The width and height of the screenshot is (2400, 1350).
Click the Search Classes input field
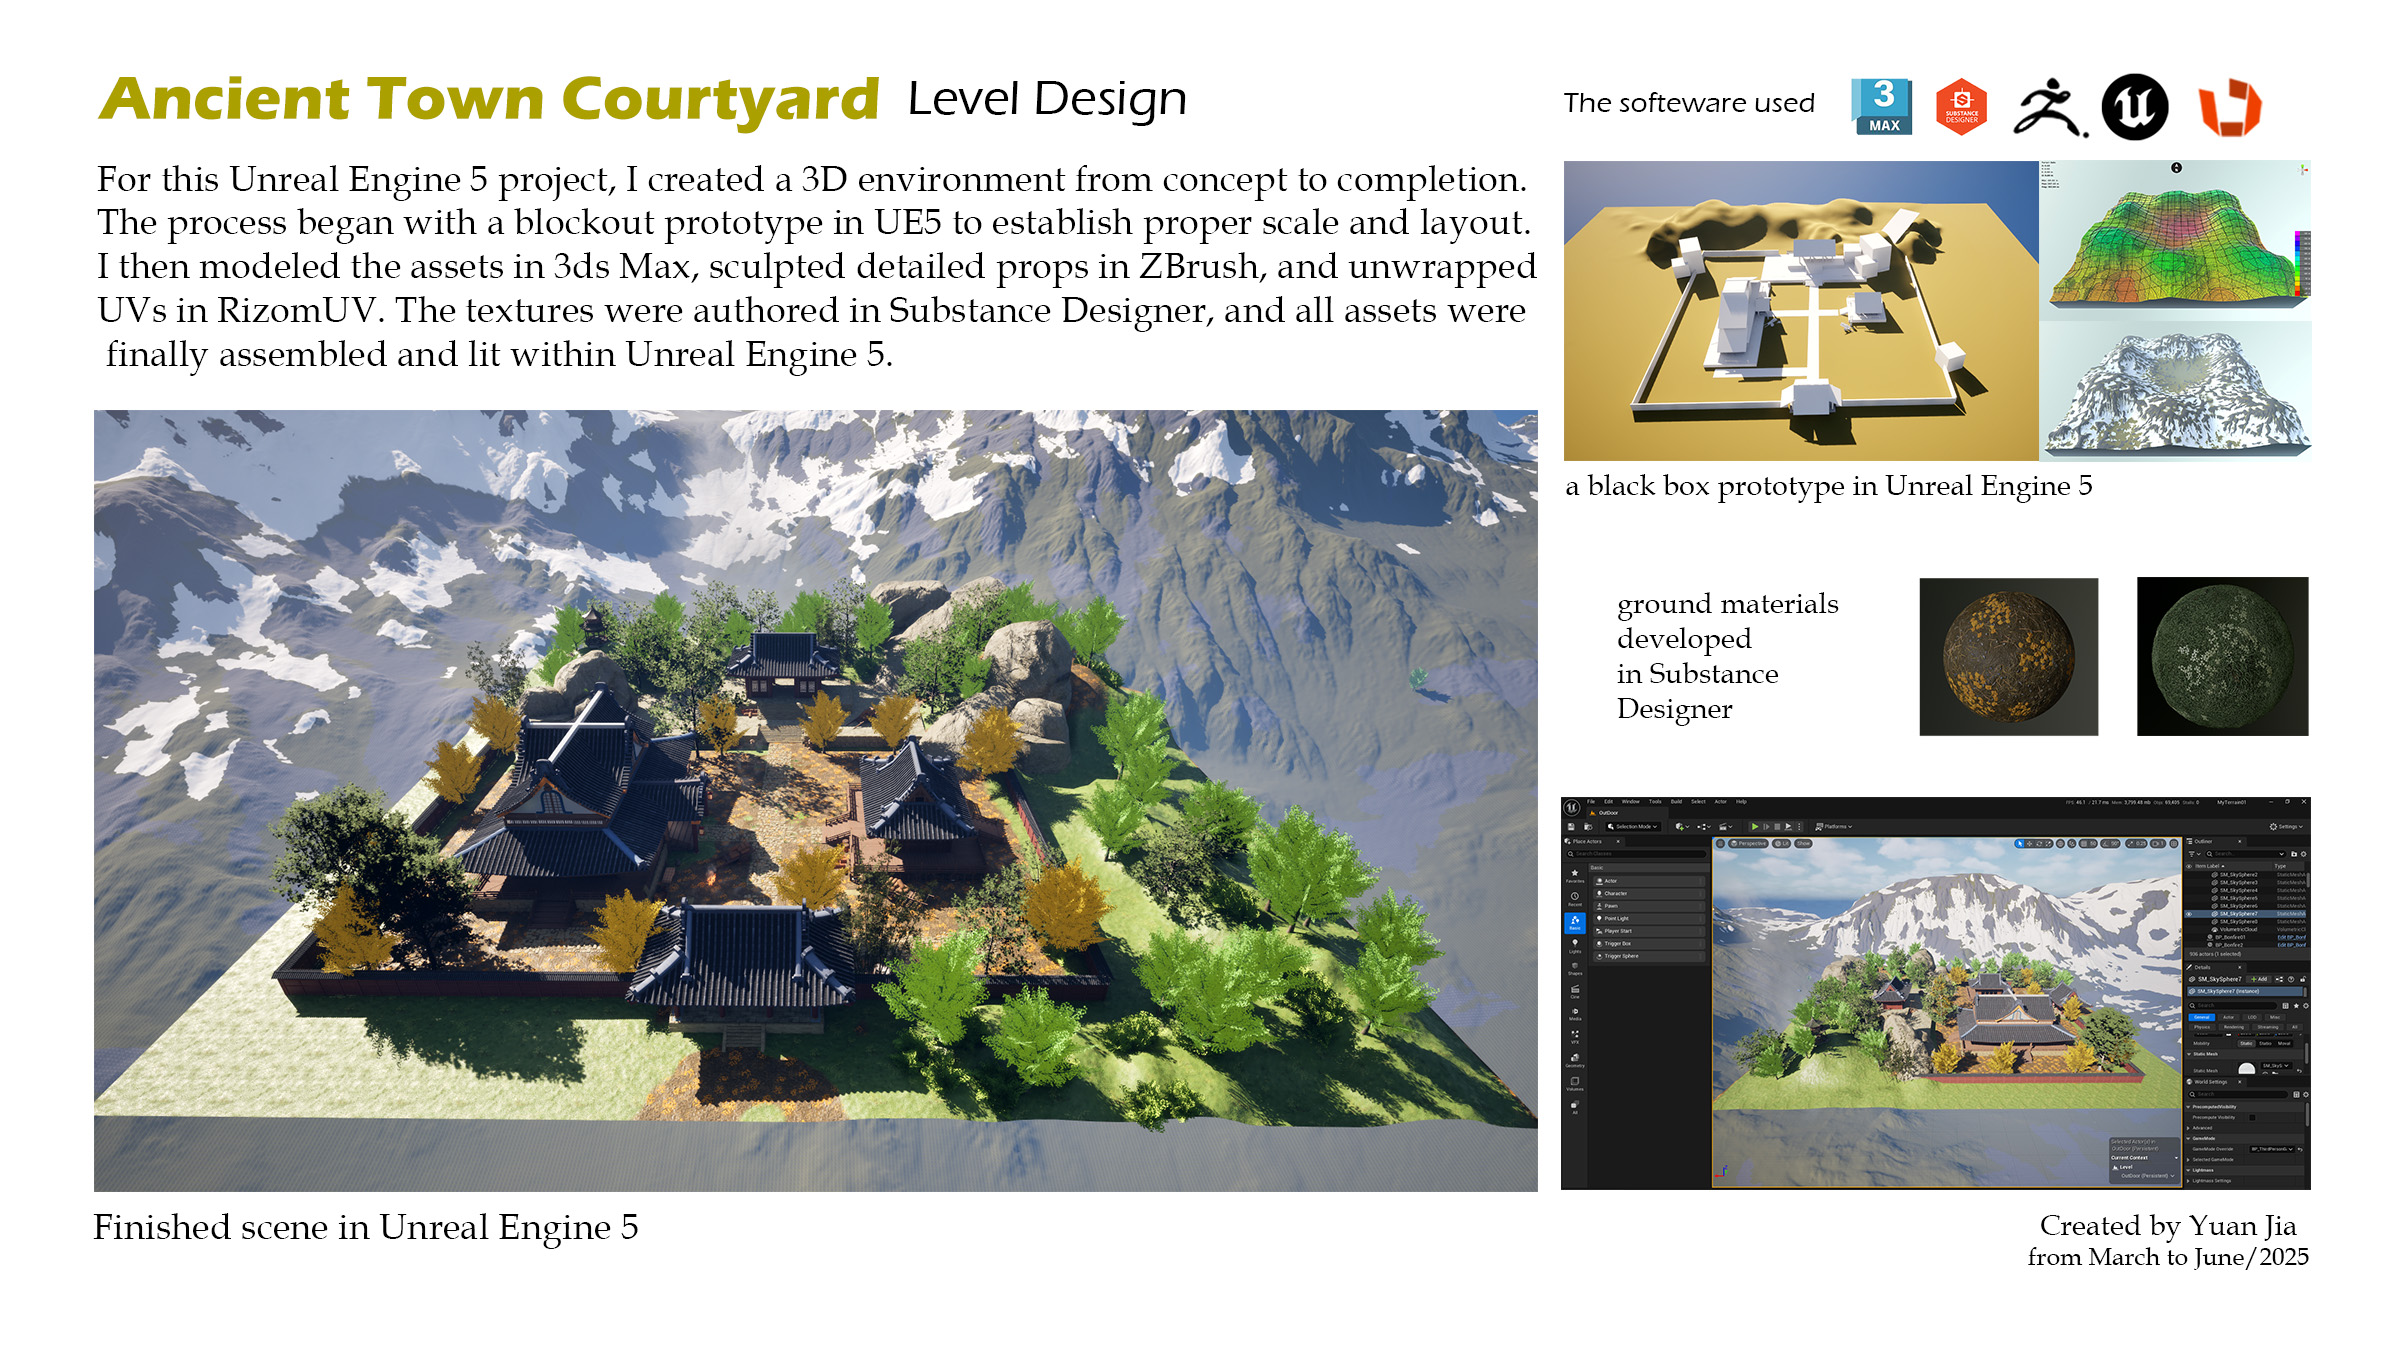(x=1638, y=854)
